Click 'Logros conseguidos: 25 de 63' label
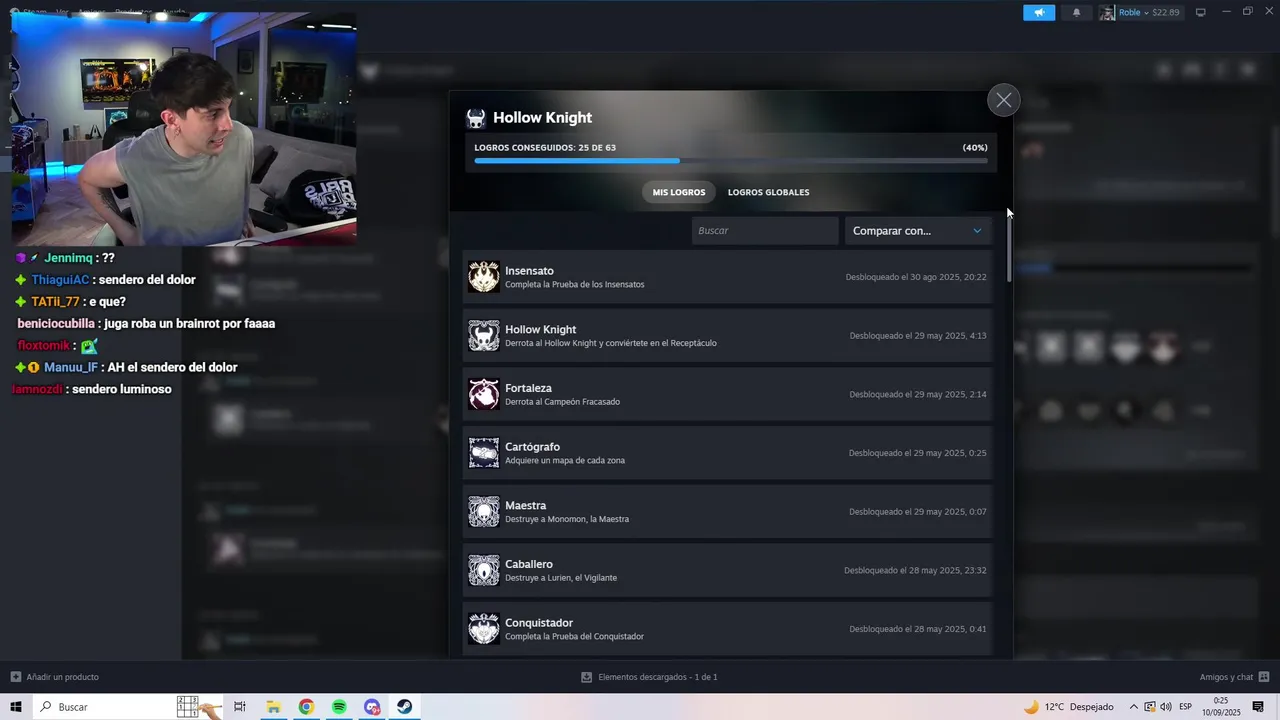Screen dimensions: 1280x720 tap(545, 148)
